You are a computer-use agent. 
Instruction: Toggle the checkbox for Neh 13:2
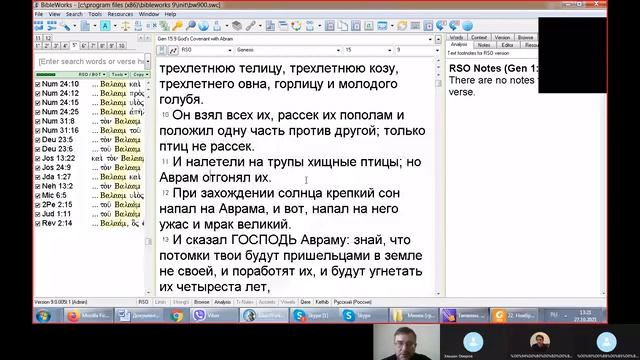pos(38,187)
